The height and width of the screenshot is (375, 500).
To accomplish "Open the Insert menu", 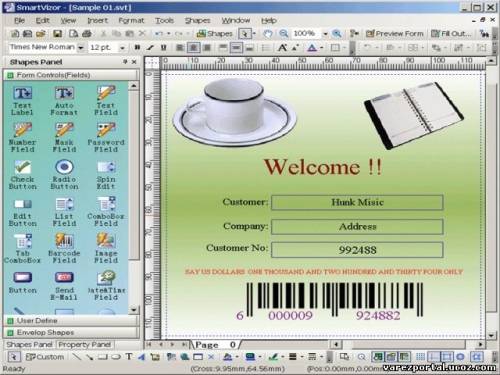I will coord(97,21).
